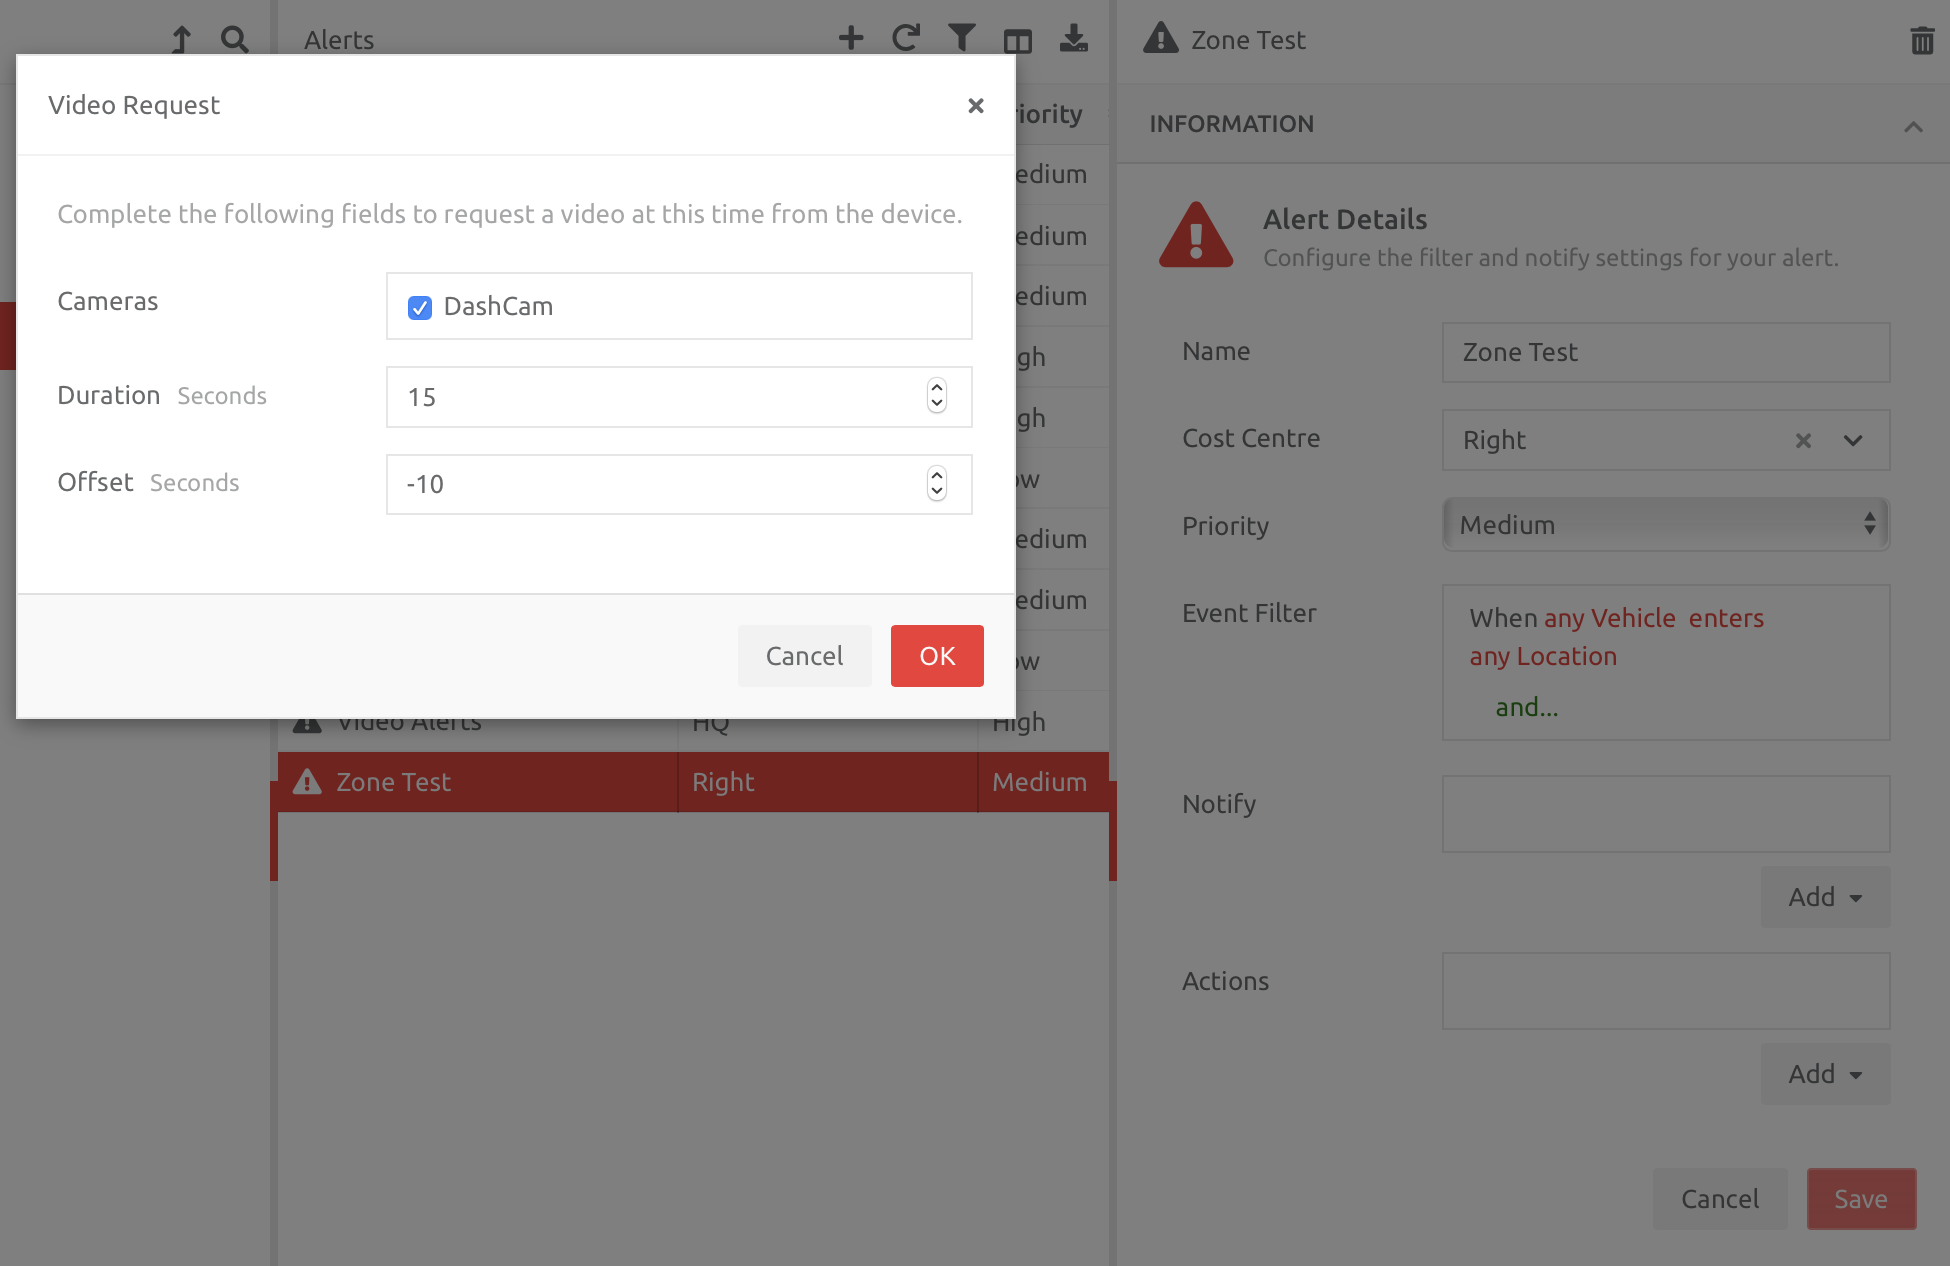Viewport: 1950px width, 1266px height.
Task: Open the Alerts filter funnel icon
Action: point(962,38)
